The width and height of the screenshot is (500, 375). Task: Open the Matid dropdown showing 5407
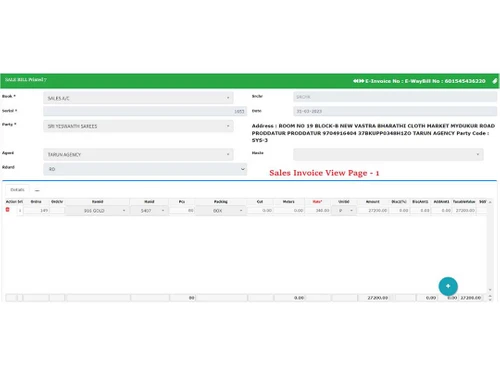click(x=149, y=211)
